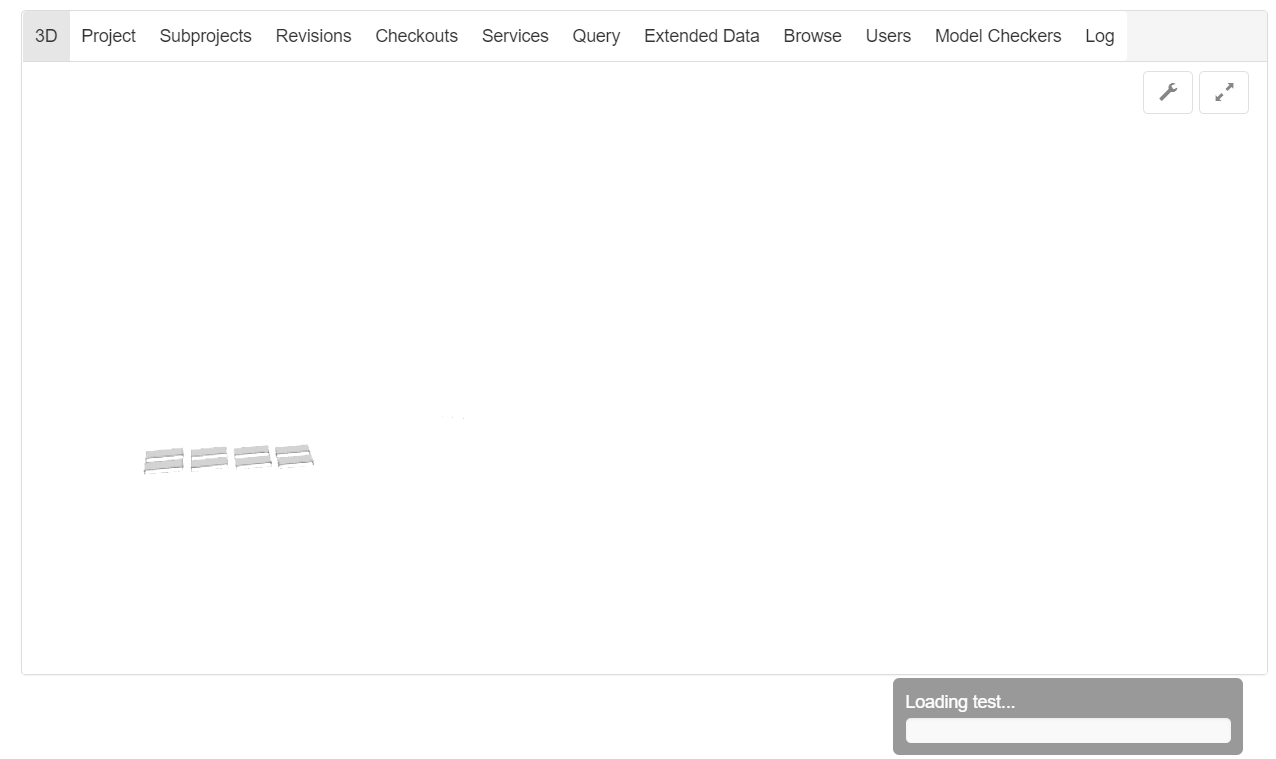Click the loading test progress bar
This screenshot has width=1276, height=759.
[x=1068, y=730]
